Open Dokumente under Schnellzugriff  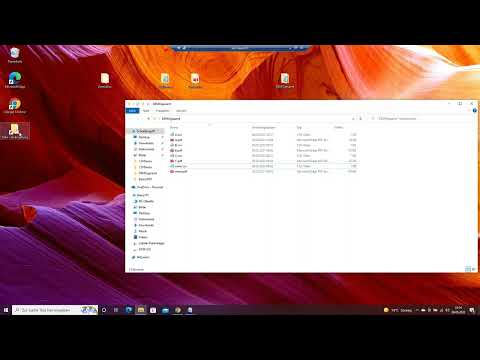coord(146,149)
